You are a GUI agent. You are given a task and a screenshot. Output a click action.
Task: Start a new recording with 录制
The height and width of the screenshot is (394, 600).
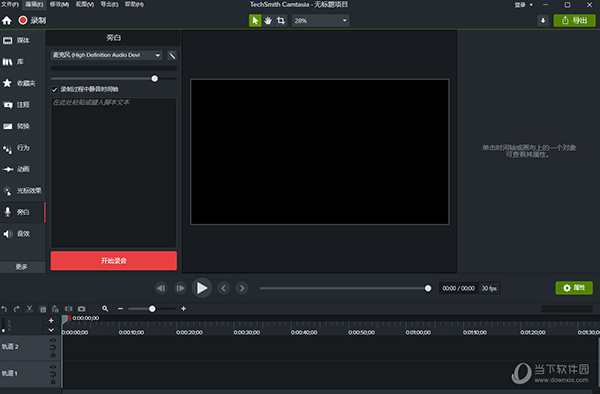[x=33, y=20]
